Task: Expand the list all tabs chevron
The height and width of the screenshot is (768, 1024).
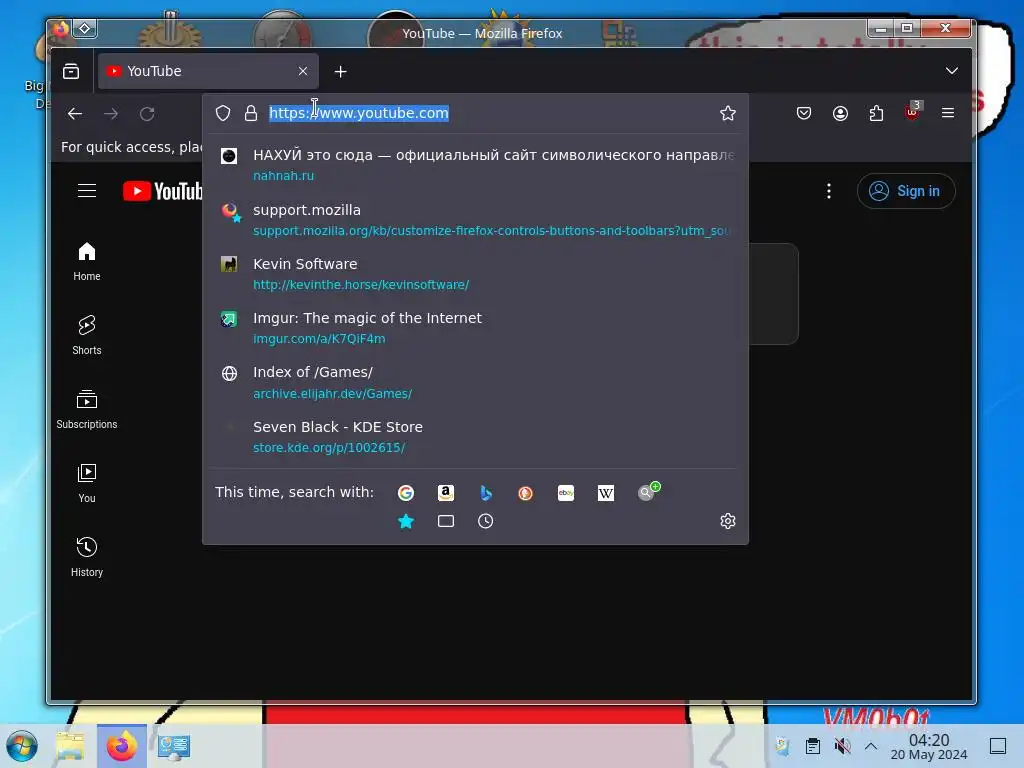Action: [952, 71]
